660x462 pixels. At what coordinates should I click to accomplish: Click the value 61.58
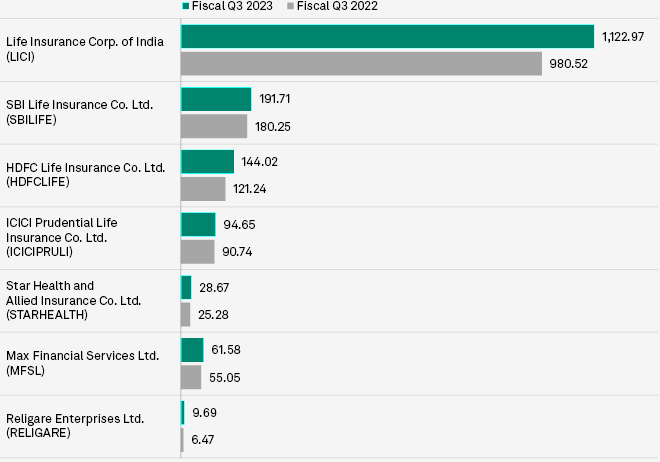click(x=226, y=350)
